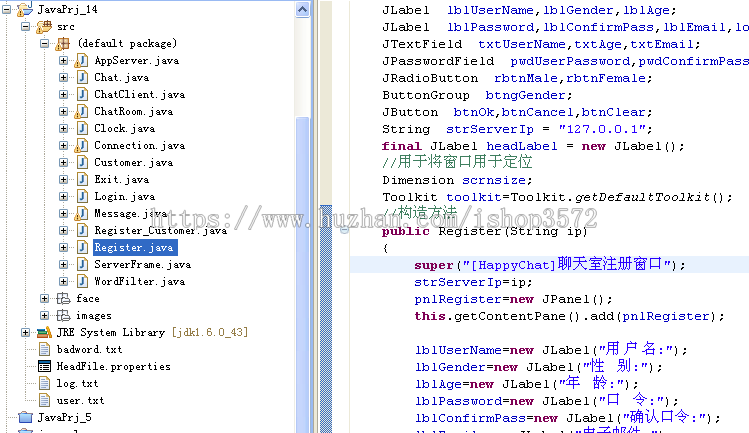Collapse the JavaPrj_14 project node
This screenshot has width=749, height=433.
pyautogui.click(x=7, y=9)
